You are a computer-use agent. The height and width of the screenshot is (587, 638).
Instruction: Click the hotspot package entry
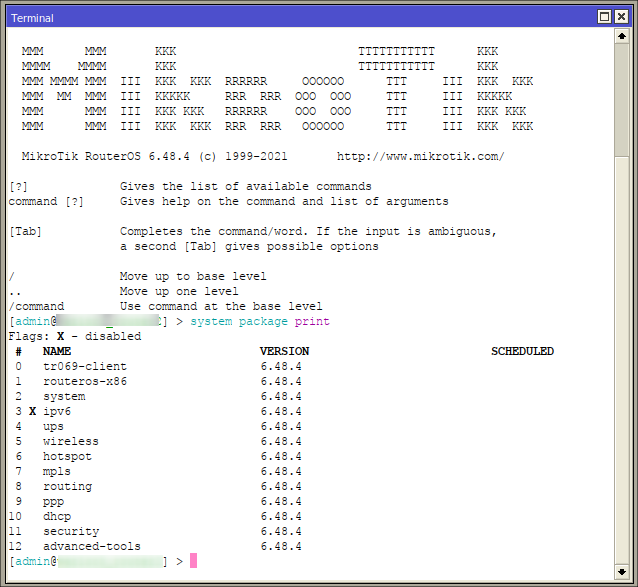click(x=67, y=456)
